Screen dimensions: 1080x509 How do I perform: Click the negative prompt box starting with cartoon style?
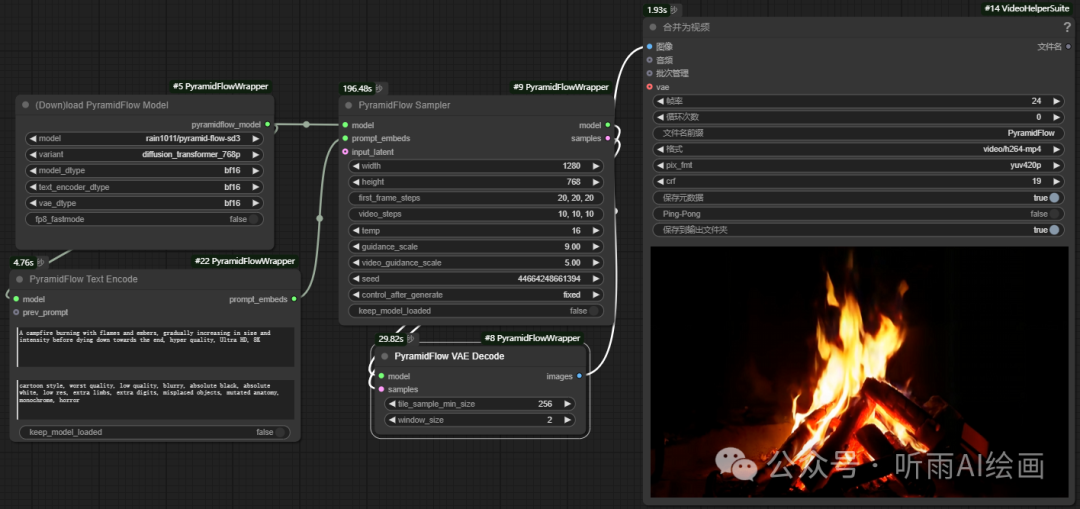(x=156, y=399)
